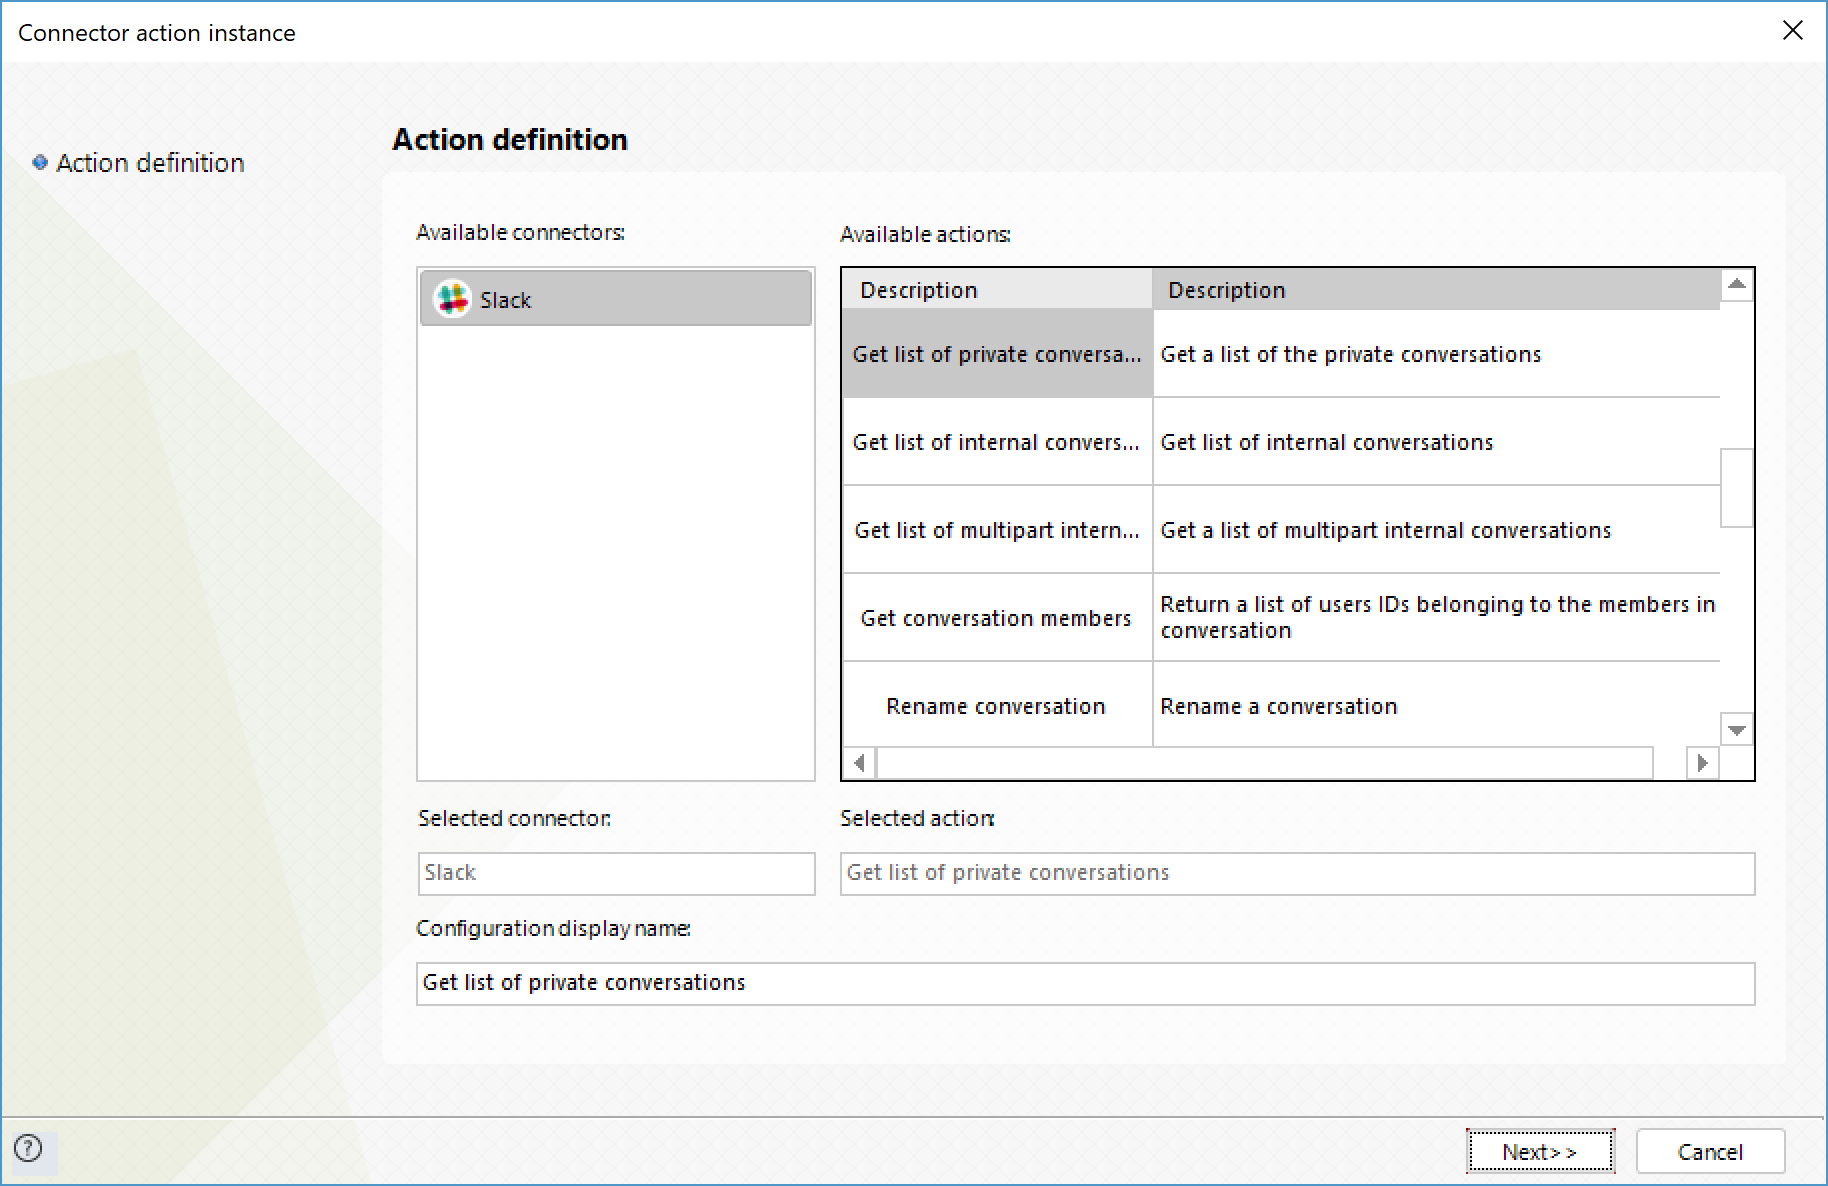Close the Connector action instance dialog

(1792, 31)
